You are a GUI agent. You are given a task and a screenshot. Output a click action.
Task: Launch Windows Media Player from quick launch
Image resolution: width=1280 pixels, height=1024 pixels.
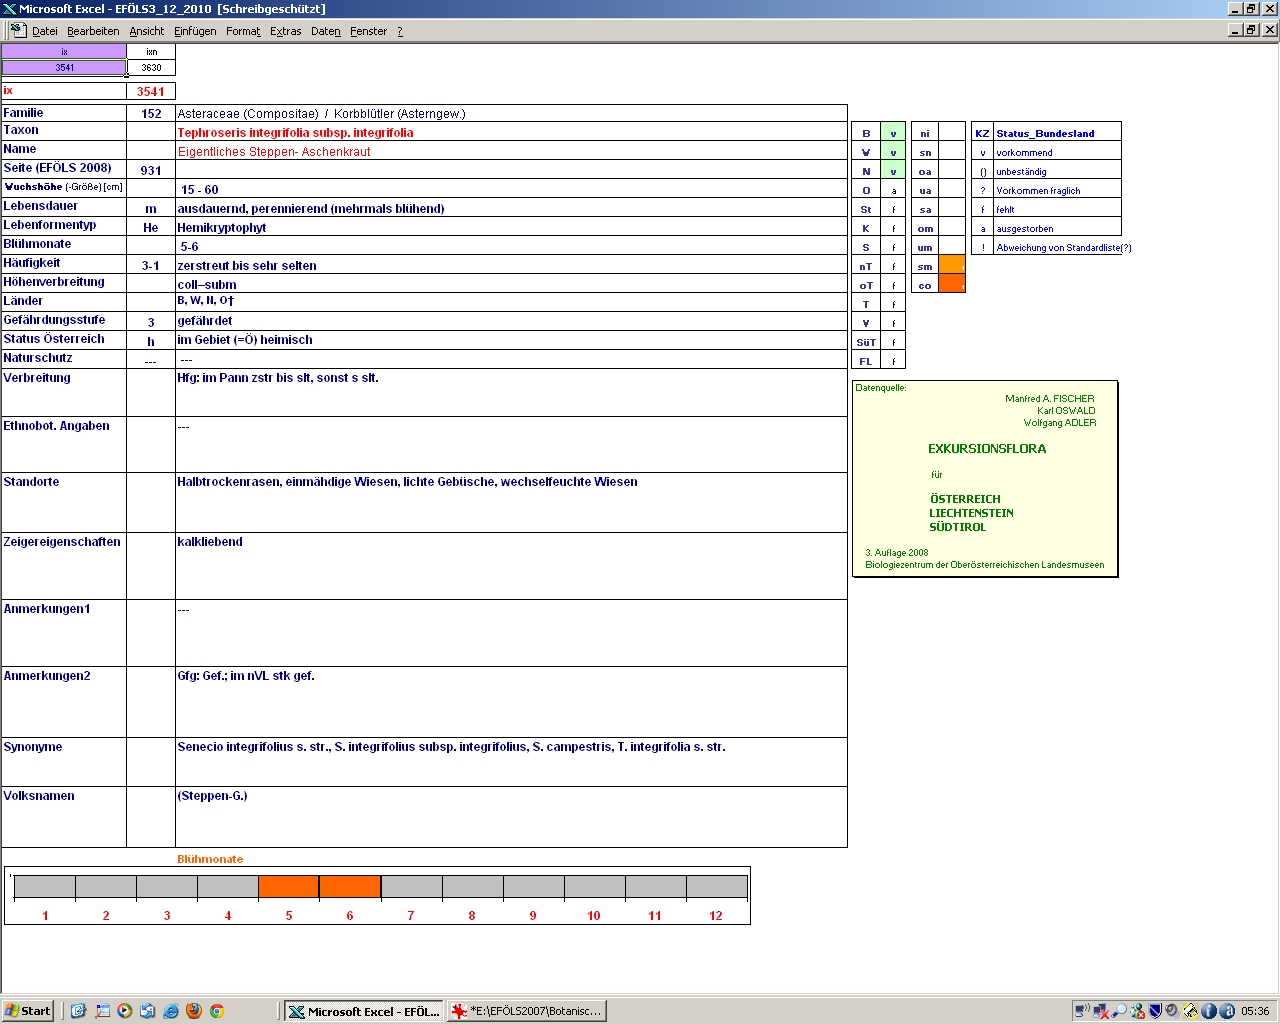[x=125, y=1011]
